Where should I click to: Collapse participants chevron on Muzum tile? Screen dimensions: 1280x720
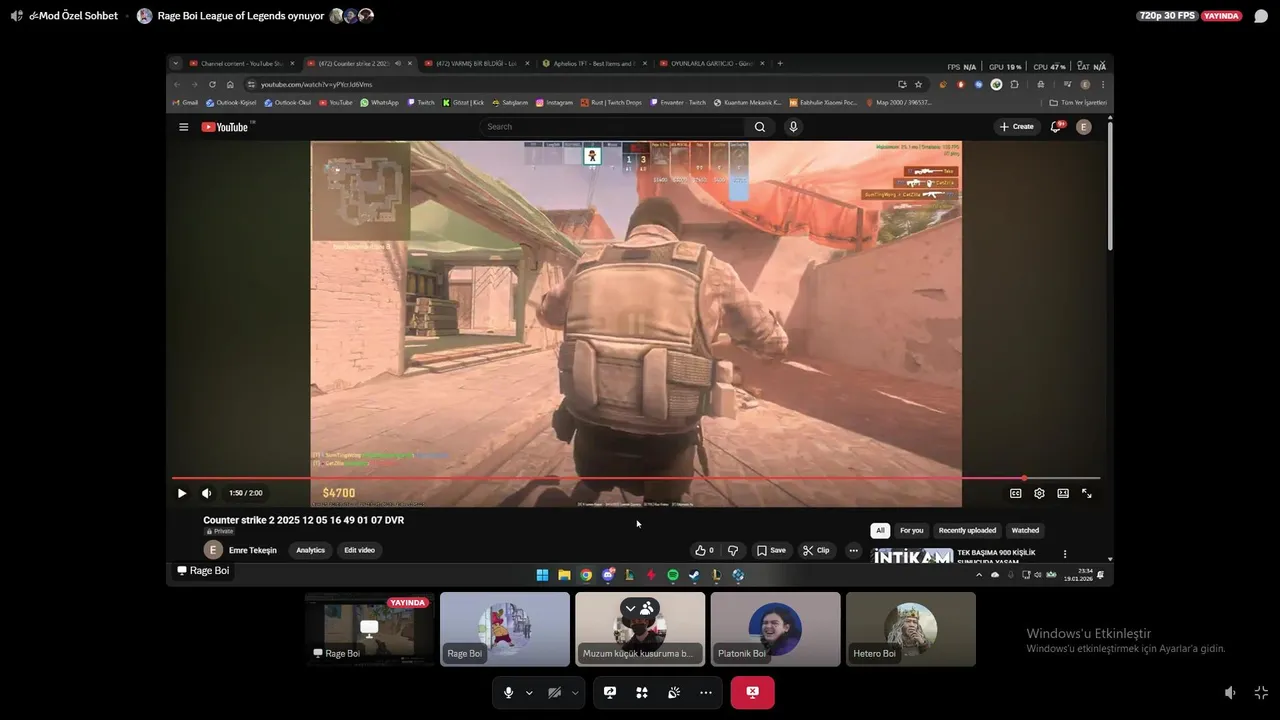click(x=630, y=608)
